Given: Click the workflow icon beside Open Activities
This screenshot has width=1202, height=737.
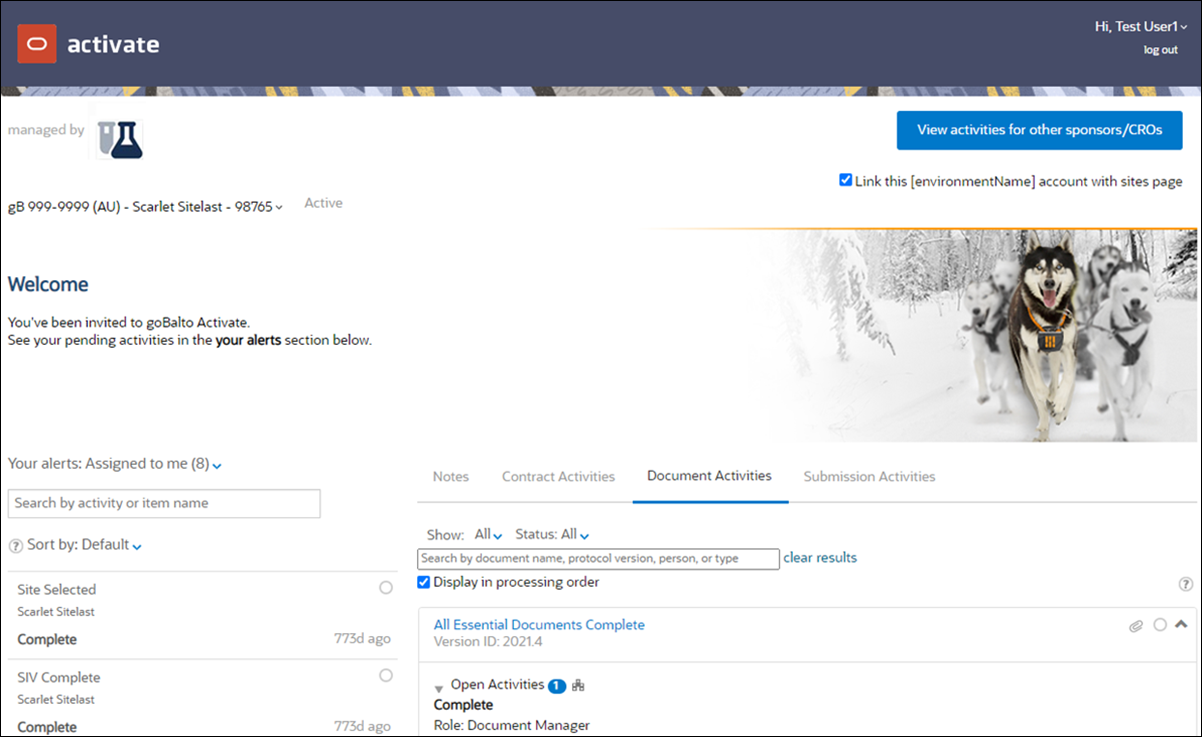Looking at the screenshot, I should [577, 685].
